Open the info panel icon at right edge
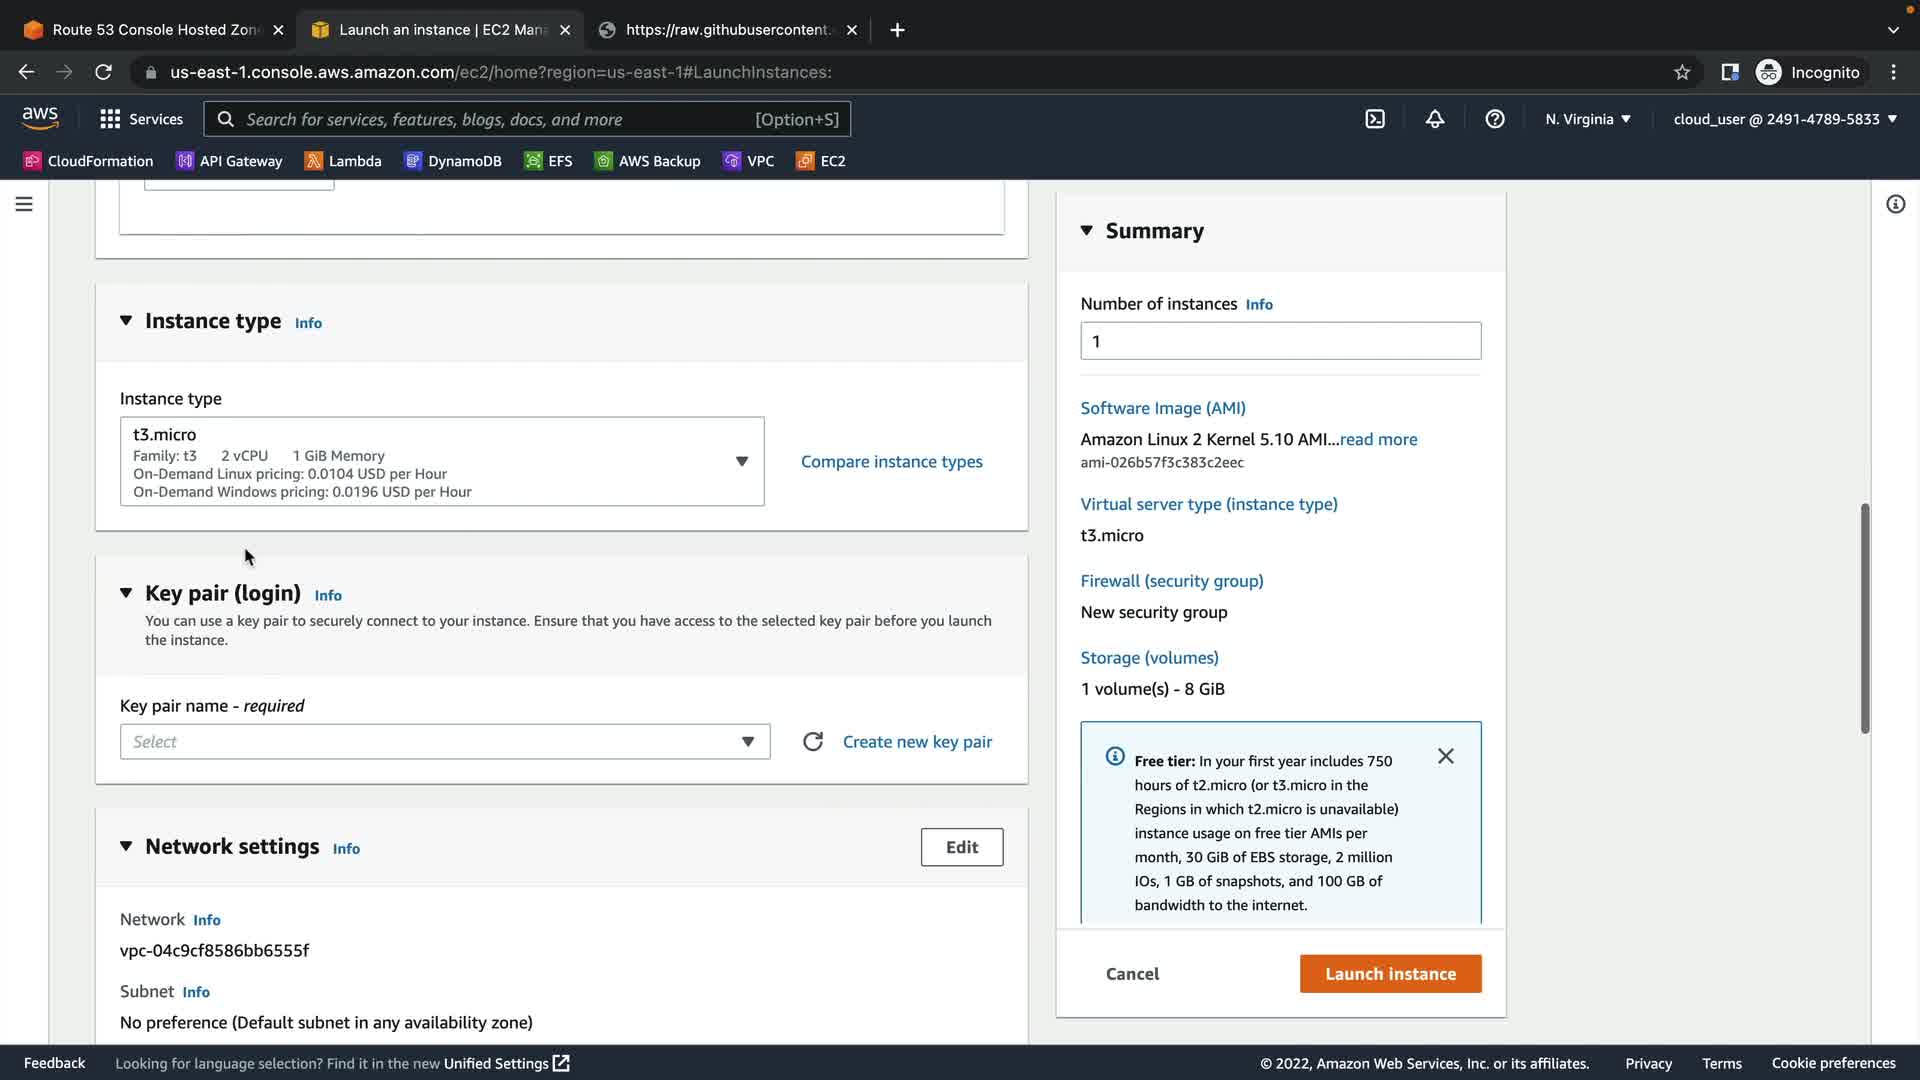Screen dimensions: 1920x1080 1895,204
